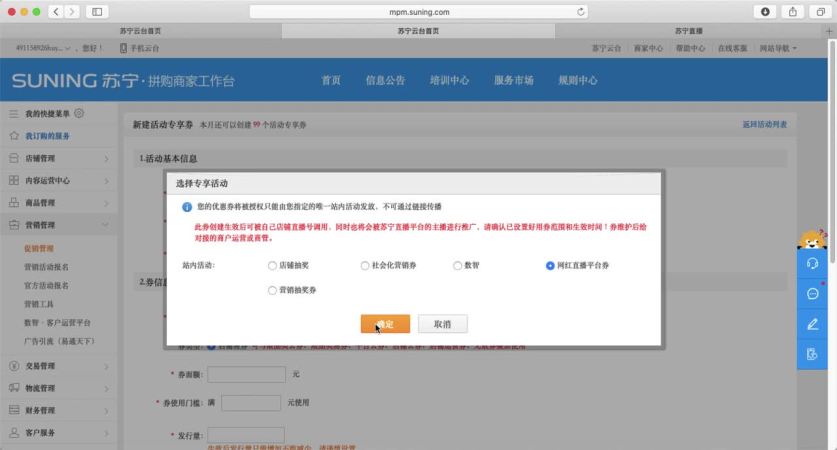
Task: Focus the Safari address bar
Action: click(419, 12)
